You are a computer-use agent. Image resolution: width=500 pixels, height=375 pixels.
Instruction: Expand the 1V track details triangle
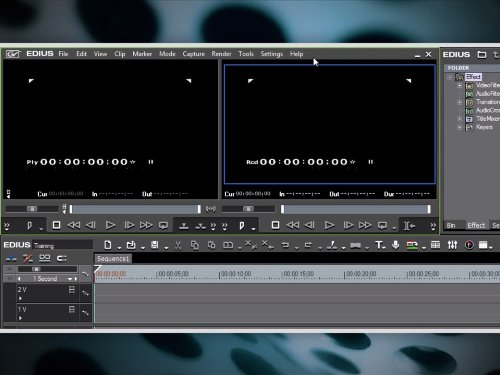[21, 318]
